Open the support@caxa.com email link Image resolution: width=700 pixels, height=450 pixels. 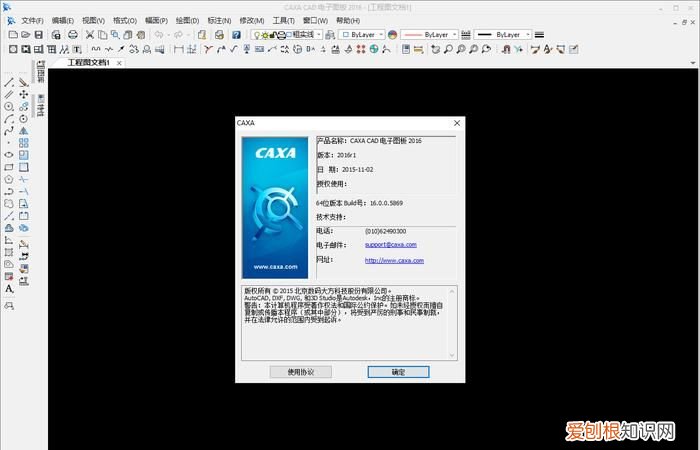click(391, 245)
